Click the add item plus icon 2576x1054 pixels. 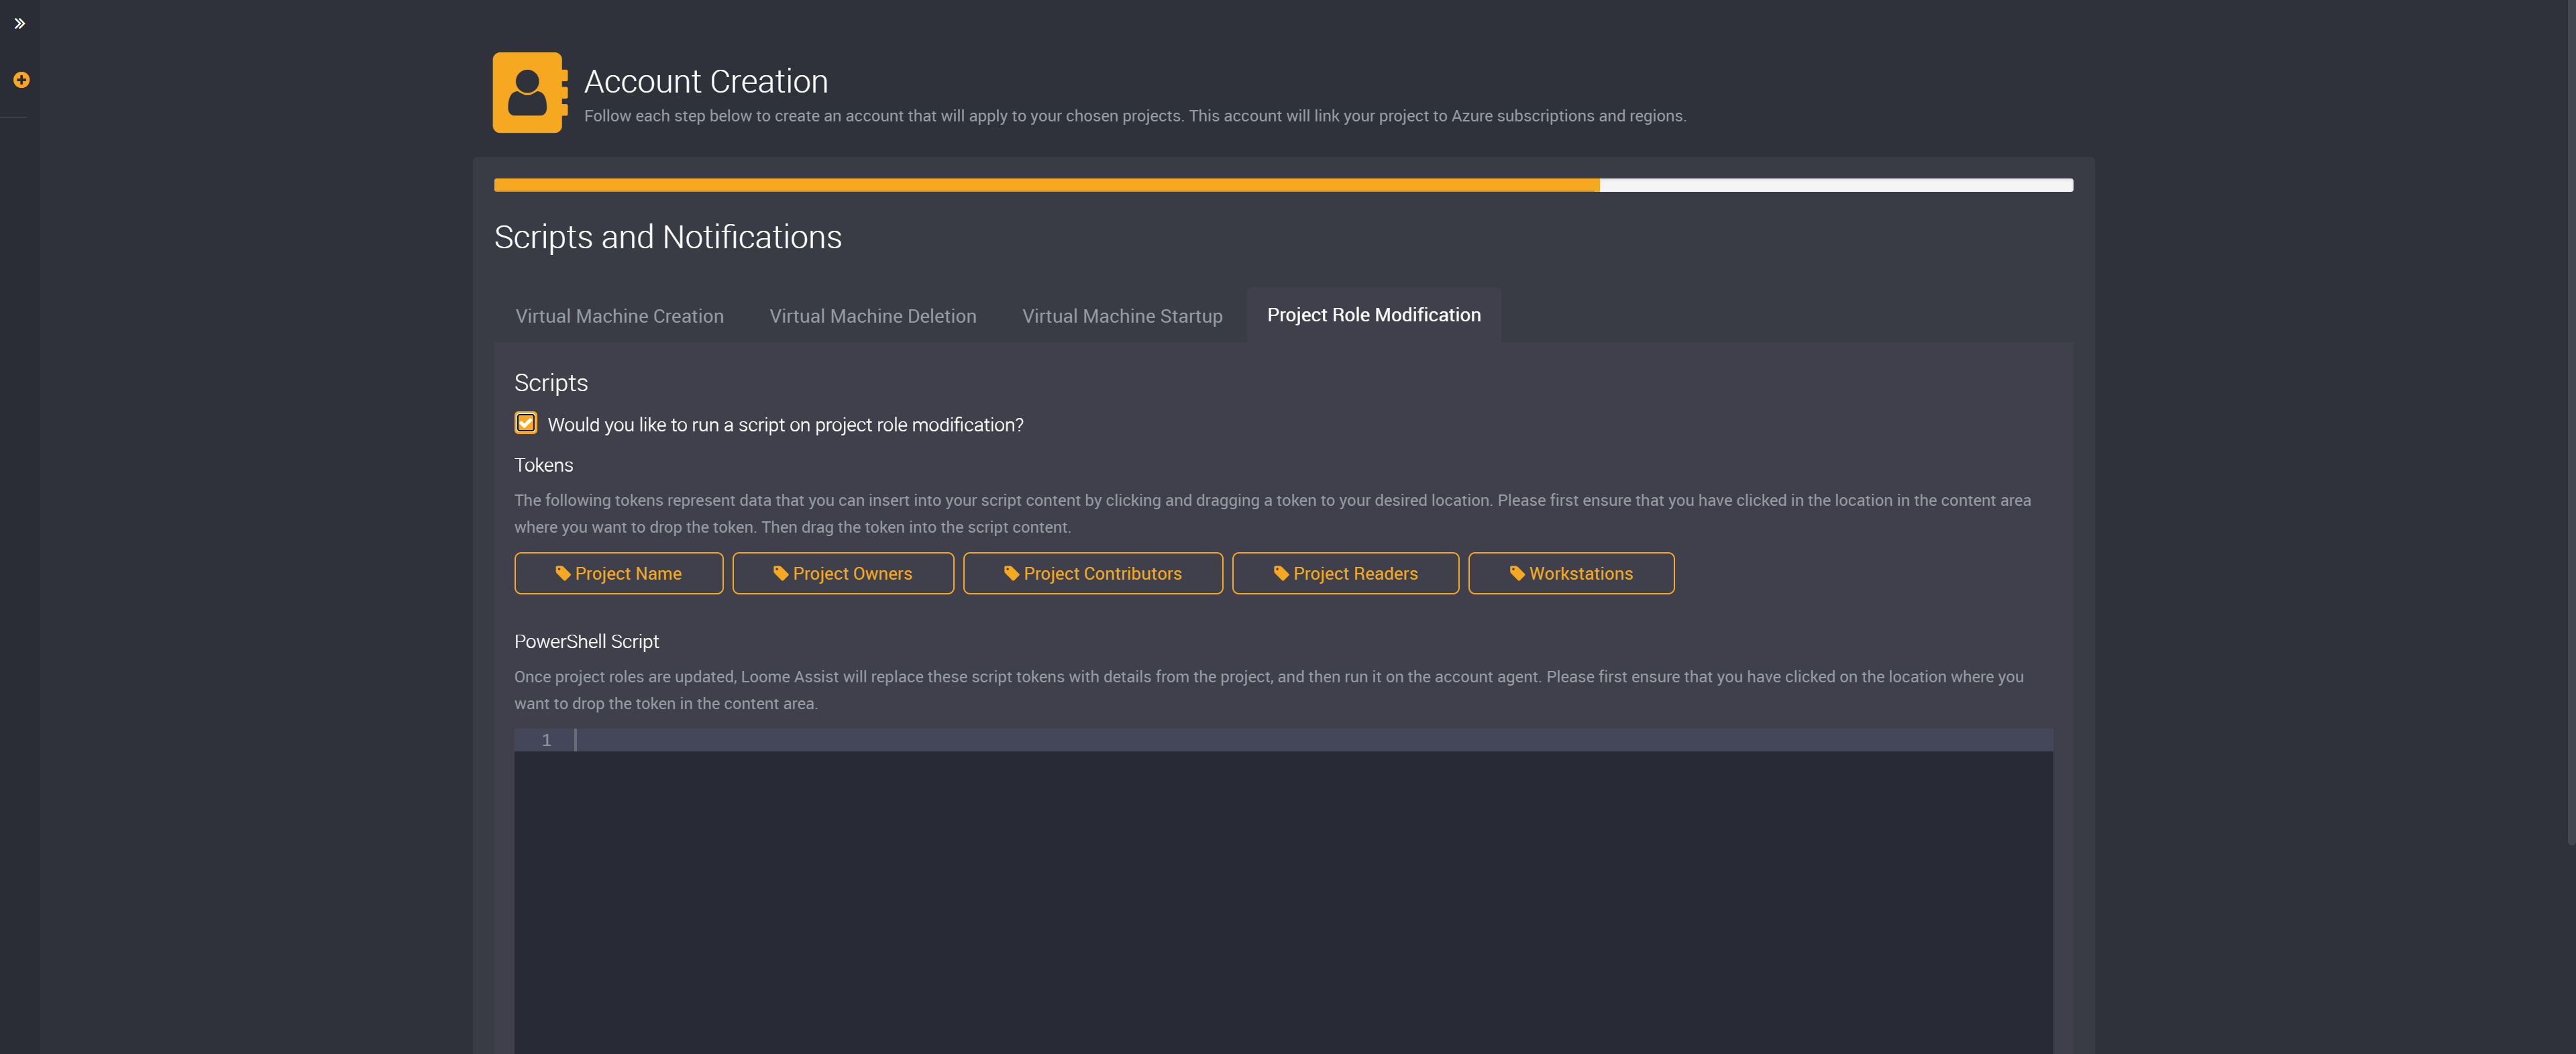(x=21, y=81)
